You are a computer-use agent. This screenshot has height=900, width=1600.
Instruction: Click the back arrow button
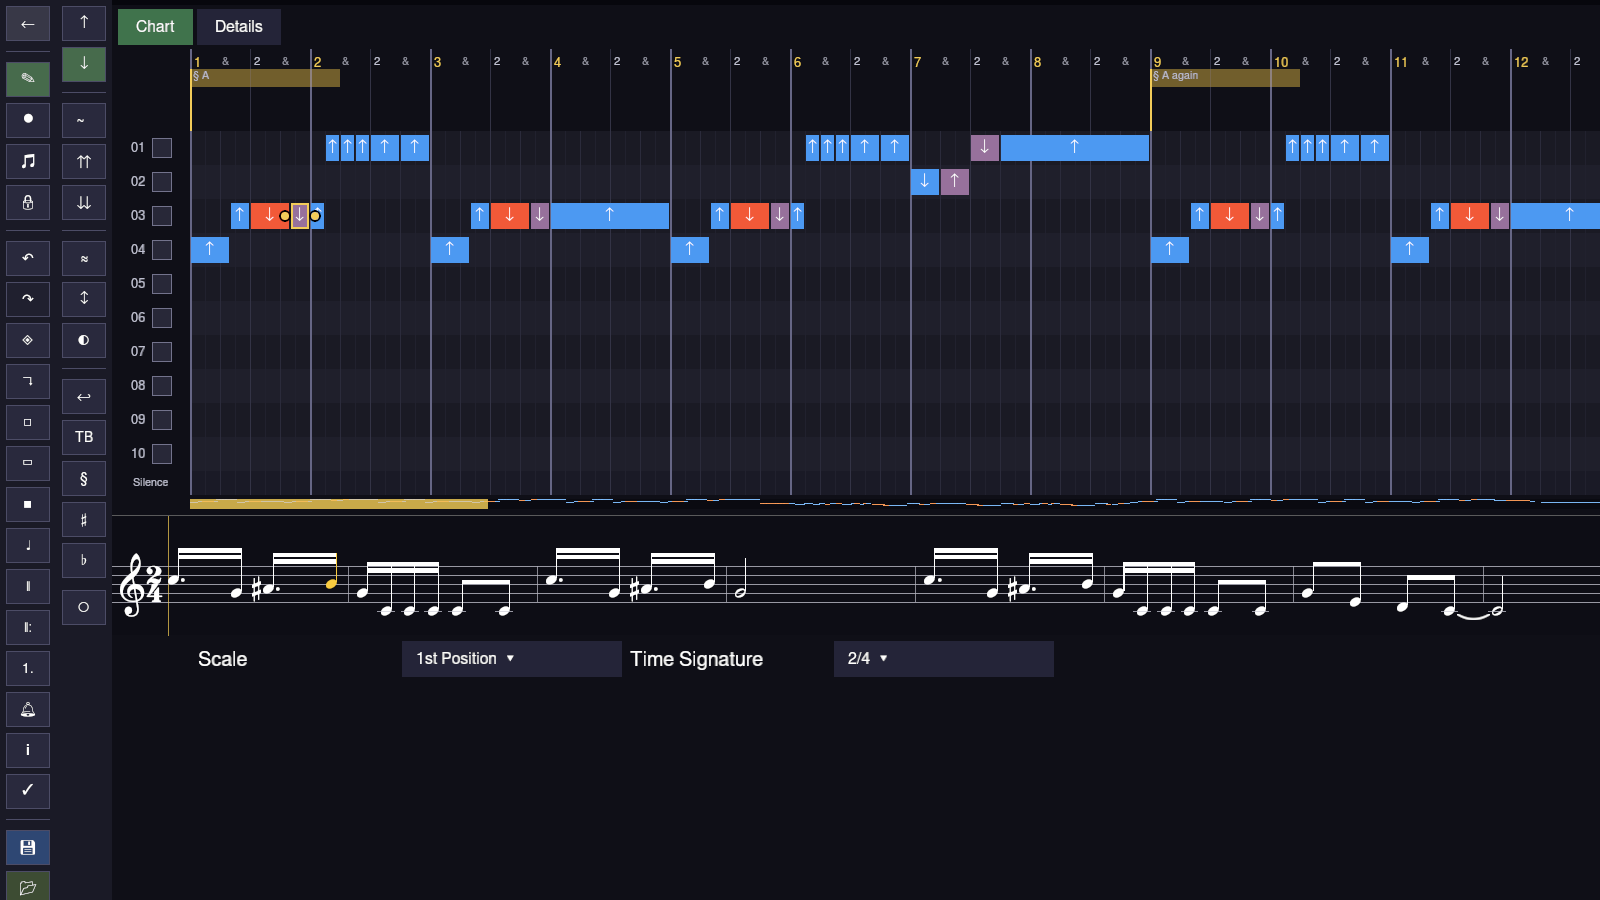(x=28, y=24)
